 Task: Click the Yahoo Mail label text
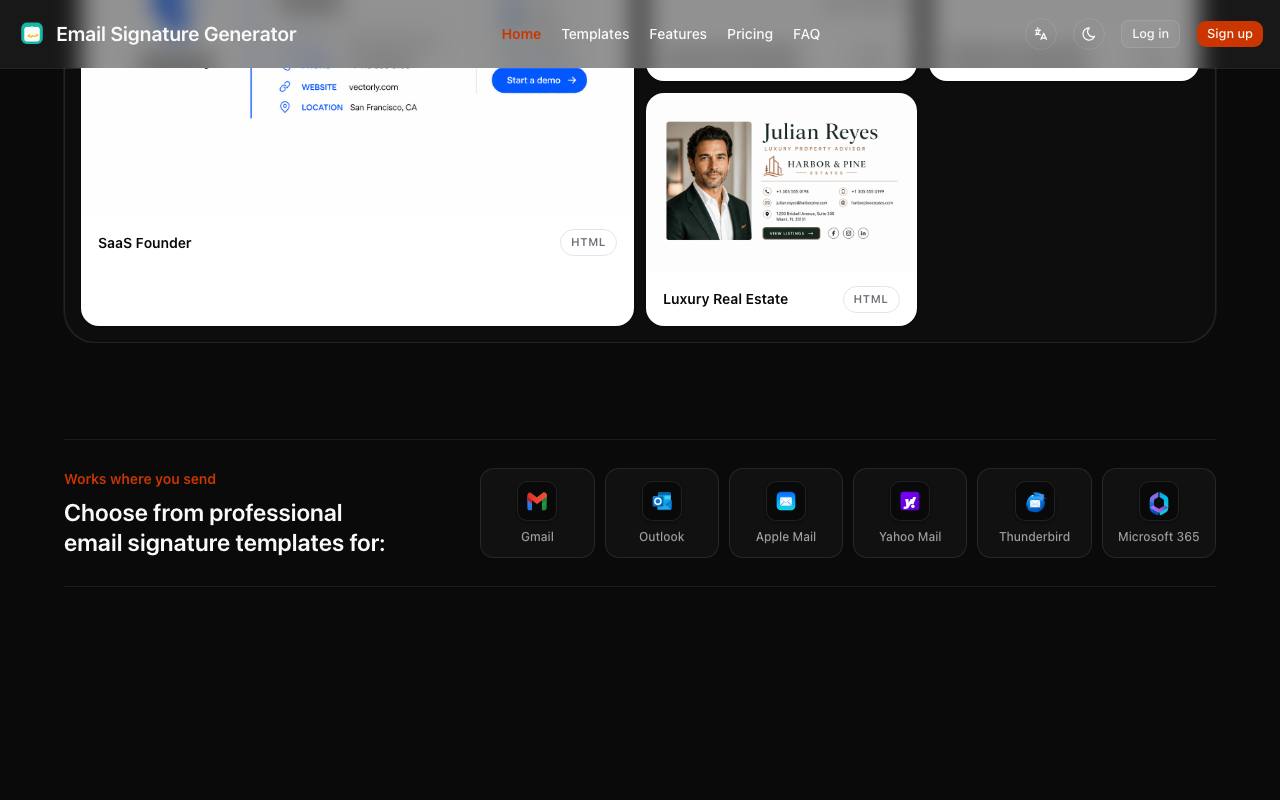pyautogui.click(x=910, y=537)
